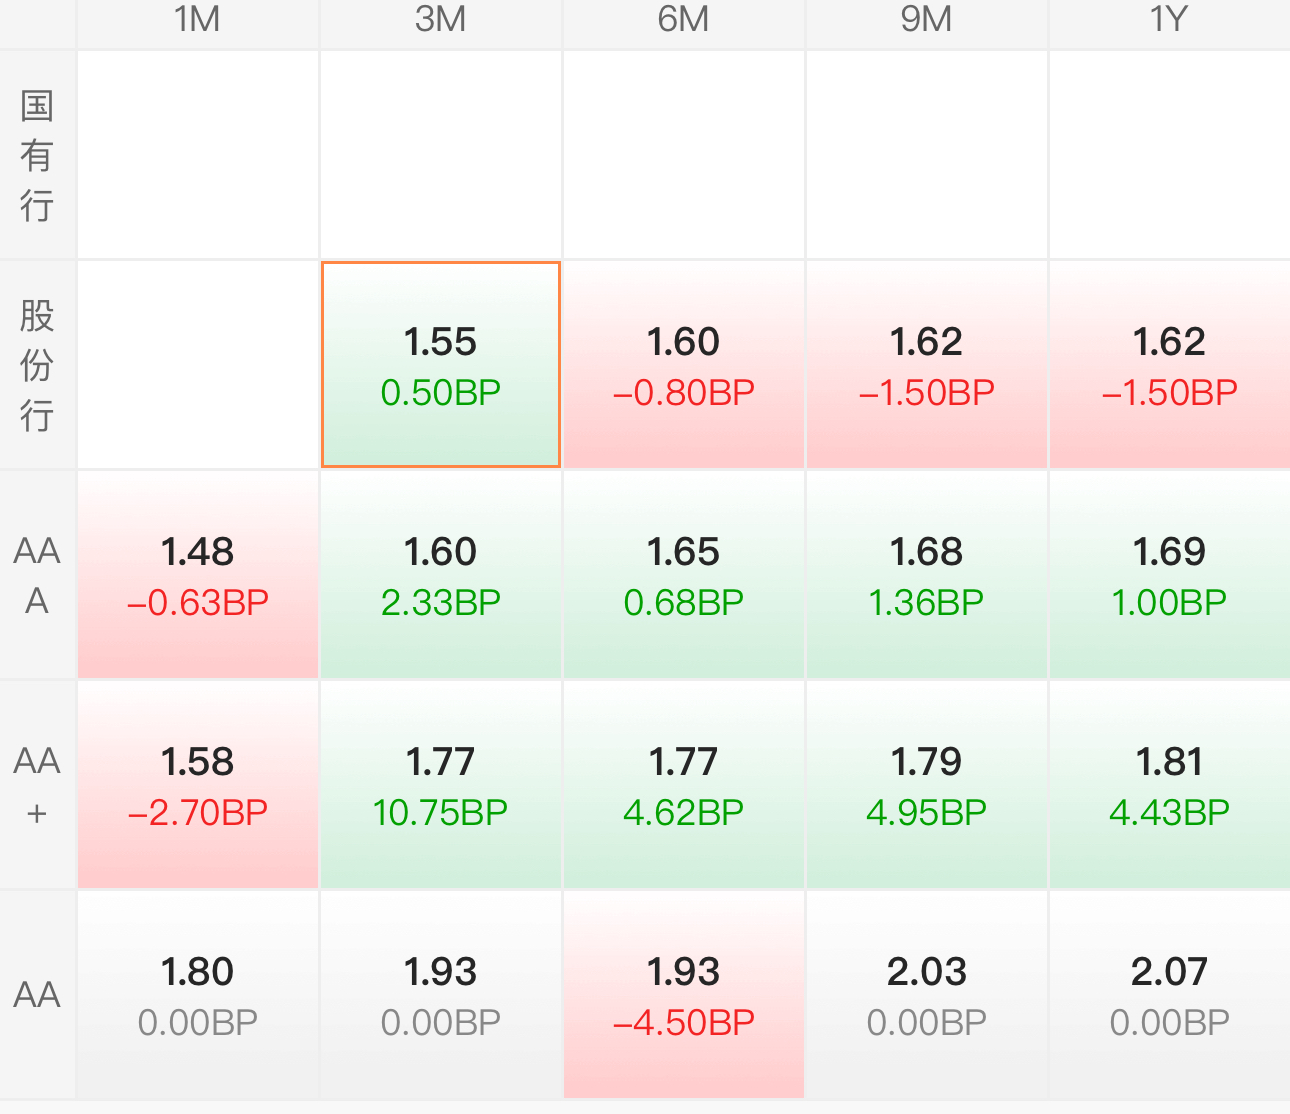Click the 股份行 6M cell showing -0.80BP
The width and height of the screenshot is (1290, 1114).
[x=683, y=365]
